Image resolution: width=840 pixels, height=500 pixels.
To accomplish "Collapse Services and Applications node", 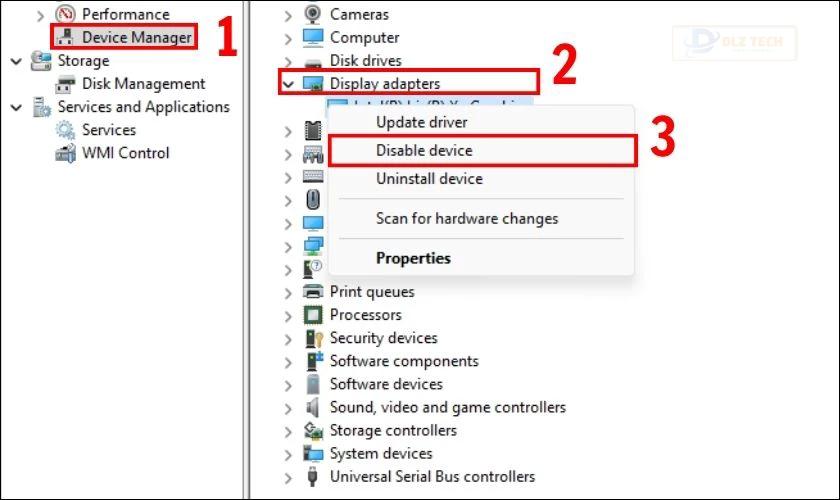I will tap(17, 107).
